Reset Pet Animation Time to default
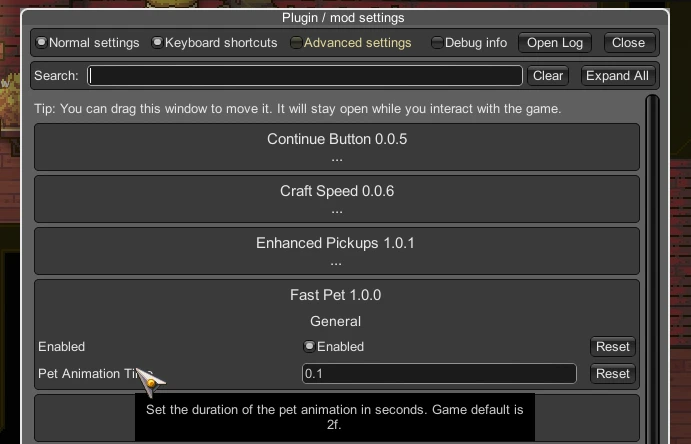The image size is (691, 444). coord(613,374)
